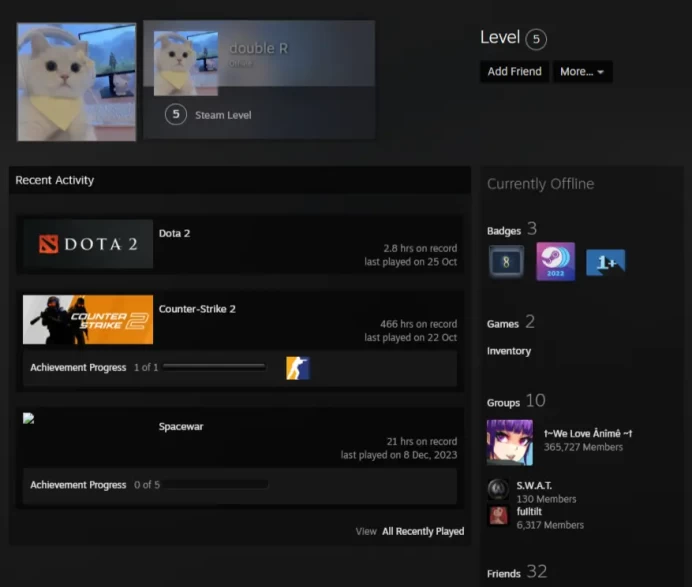The height and width of the screenshot is (587, 692).
Task: Click the Recent Activity header
Action: coord(55,180)
